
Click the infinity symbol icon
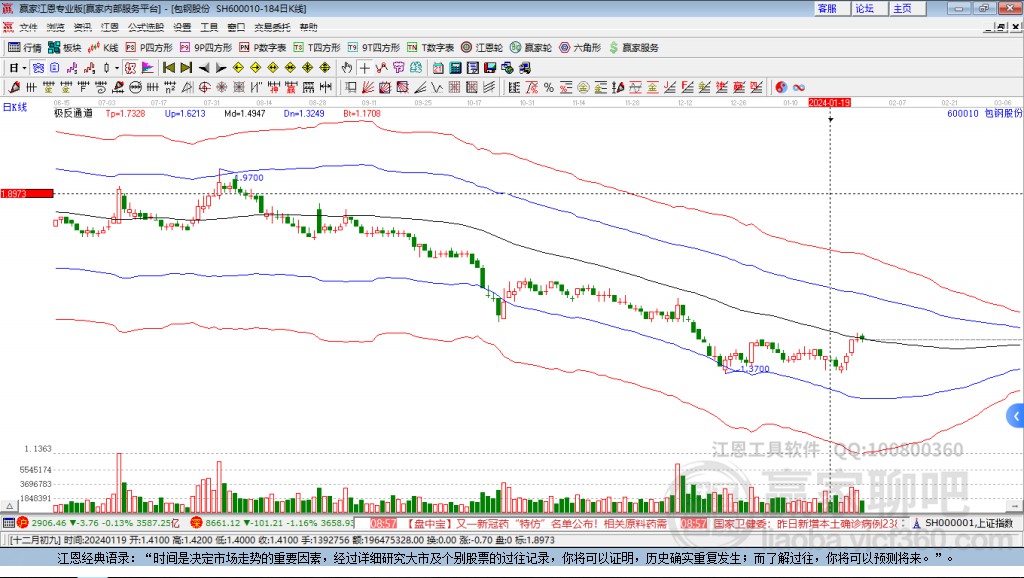pyautogui.click(x=799, y=87)
